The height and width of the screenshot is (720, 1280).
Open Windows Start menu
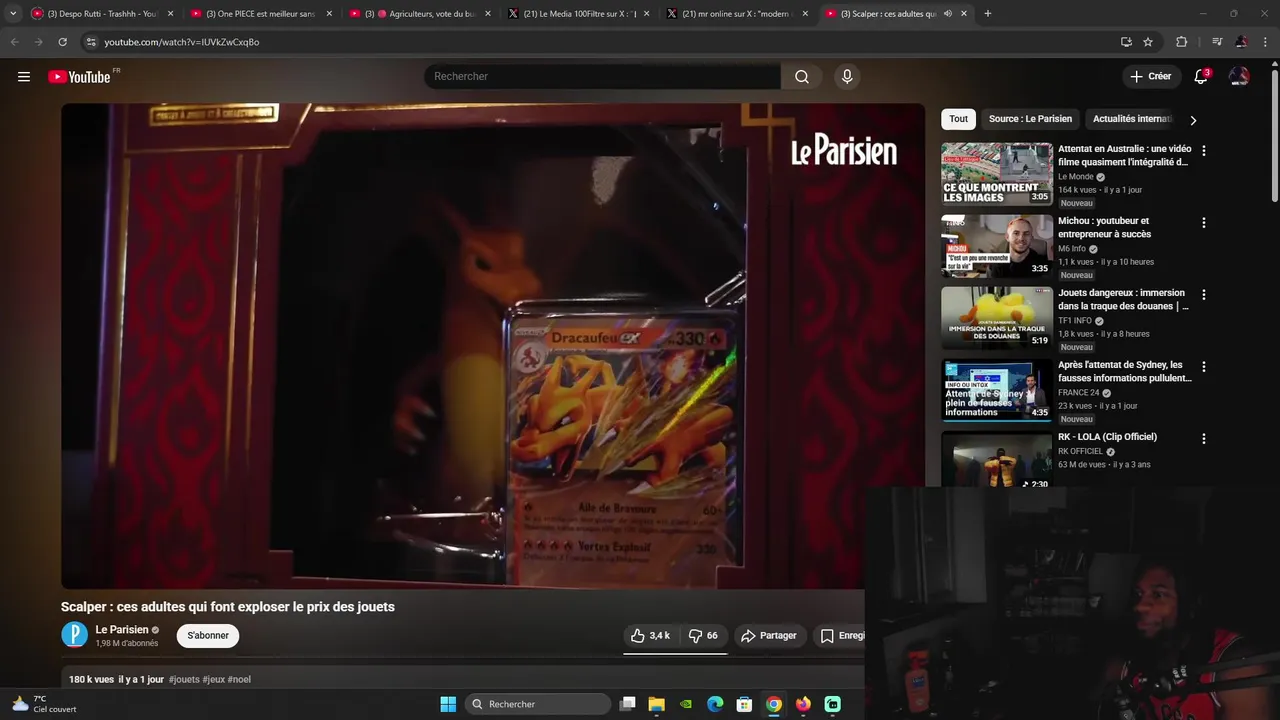click(x=448, y=704)
